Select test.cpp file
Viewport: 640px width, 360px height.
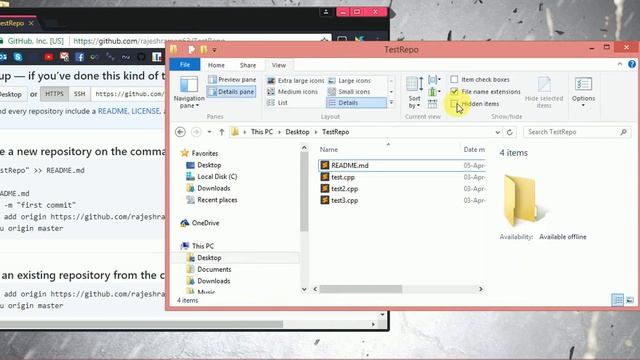pyautogui.click(x=343, y=177)
